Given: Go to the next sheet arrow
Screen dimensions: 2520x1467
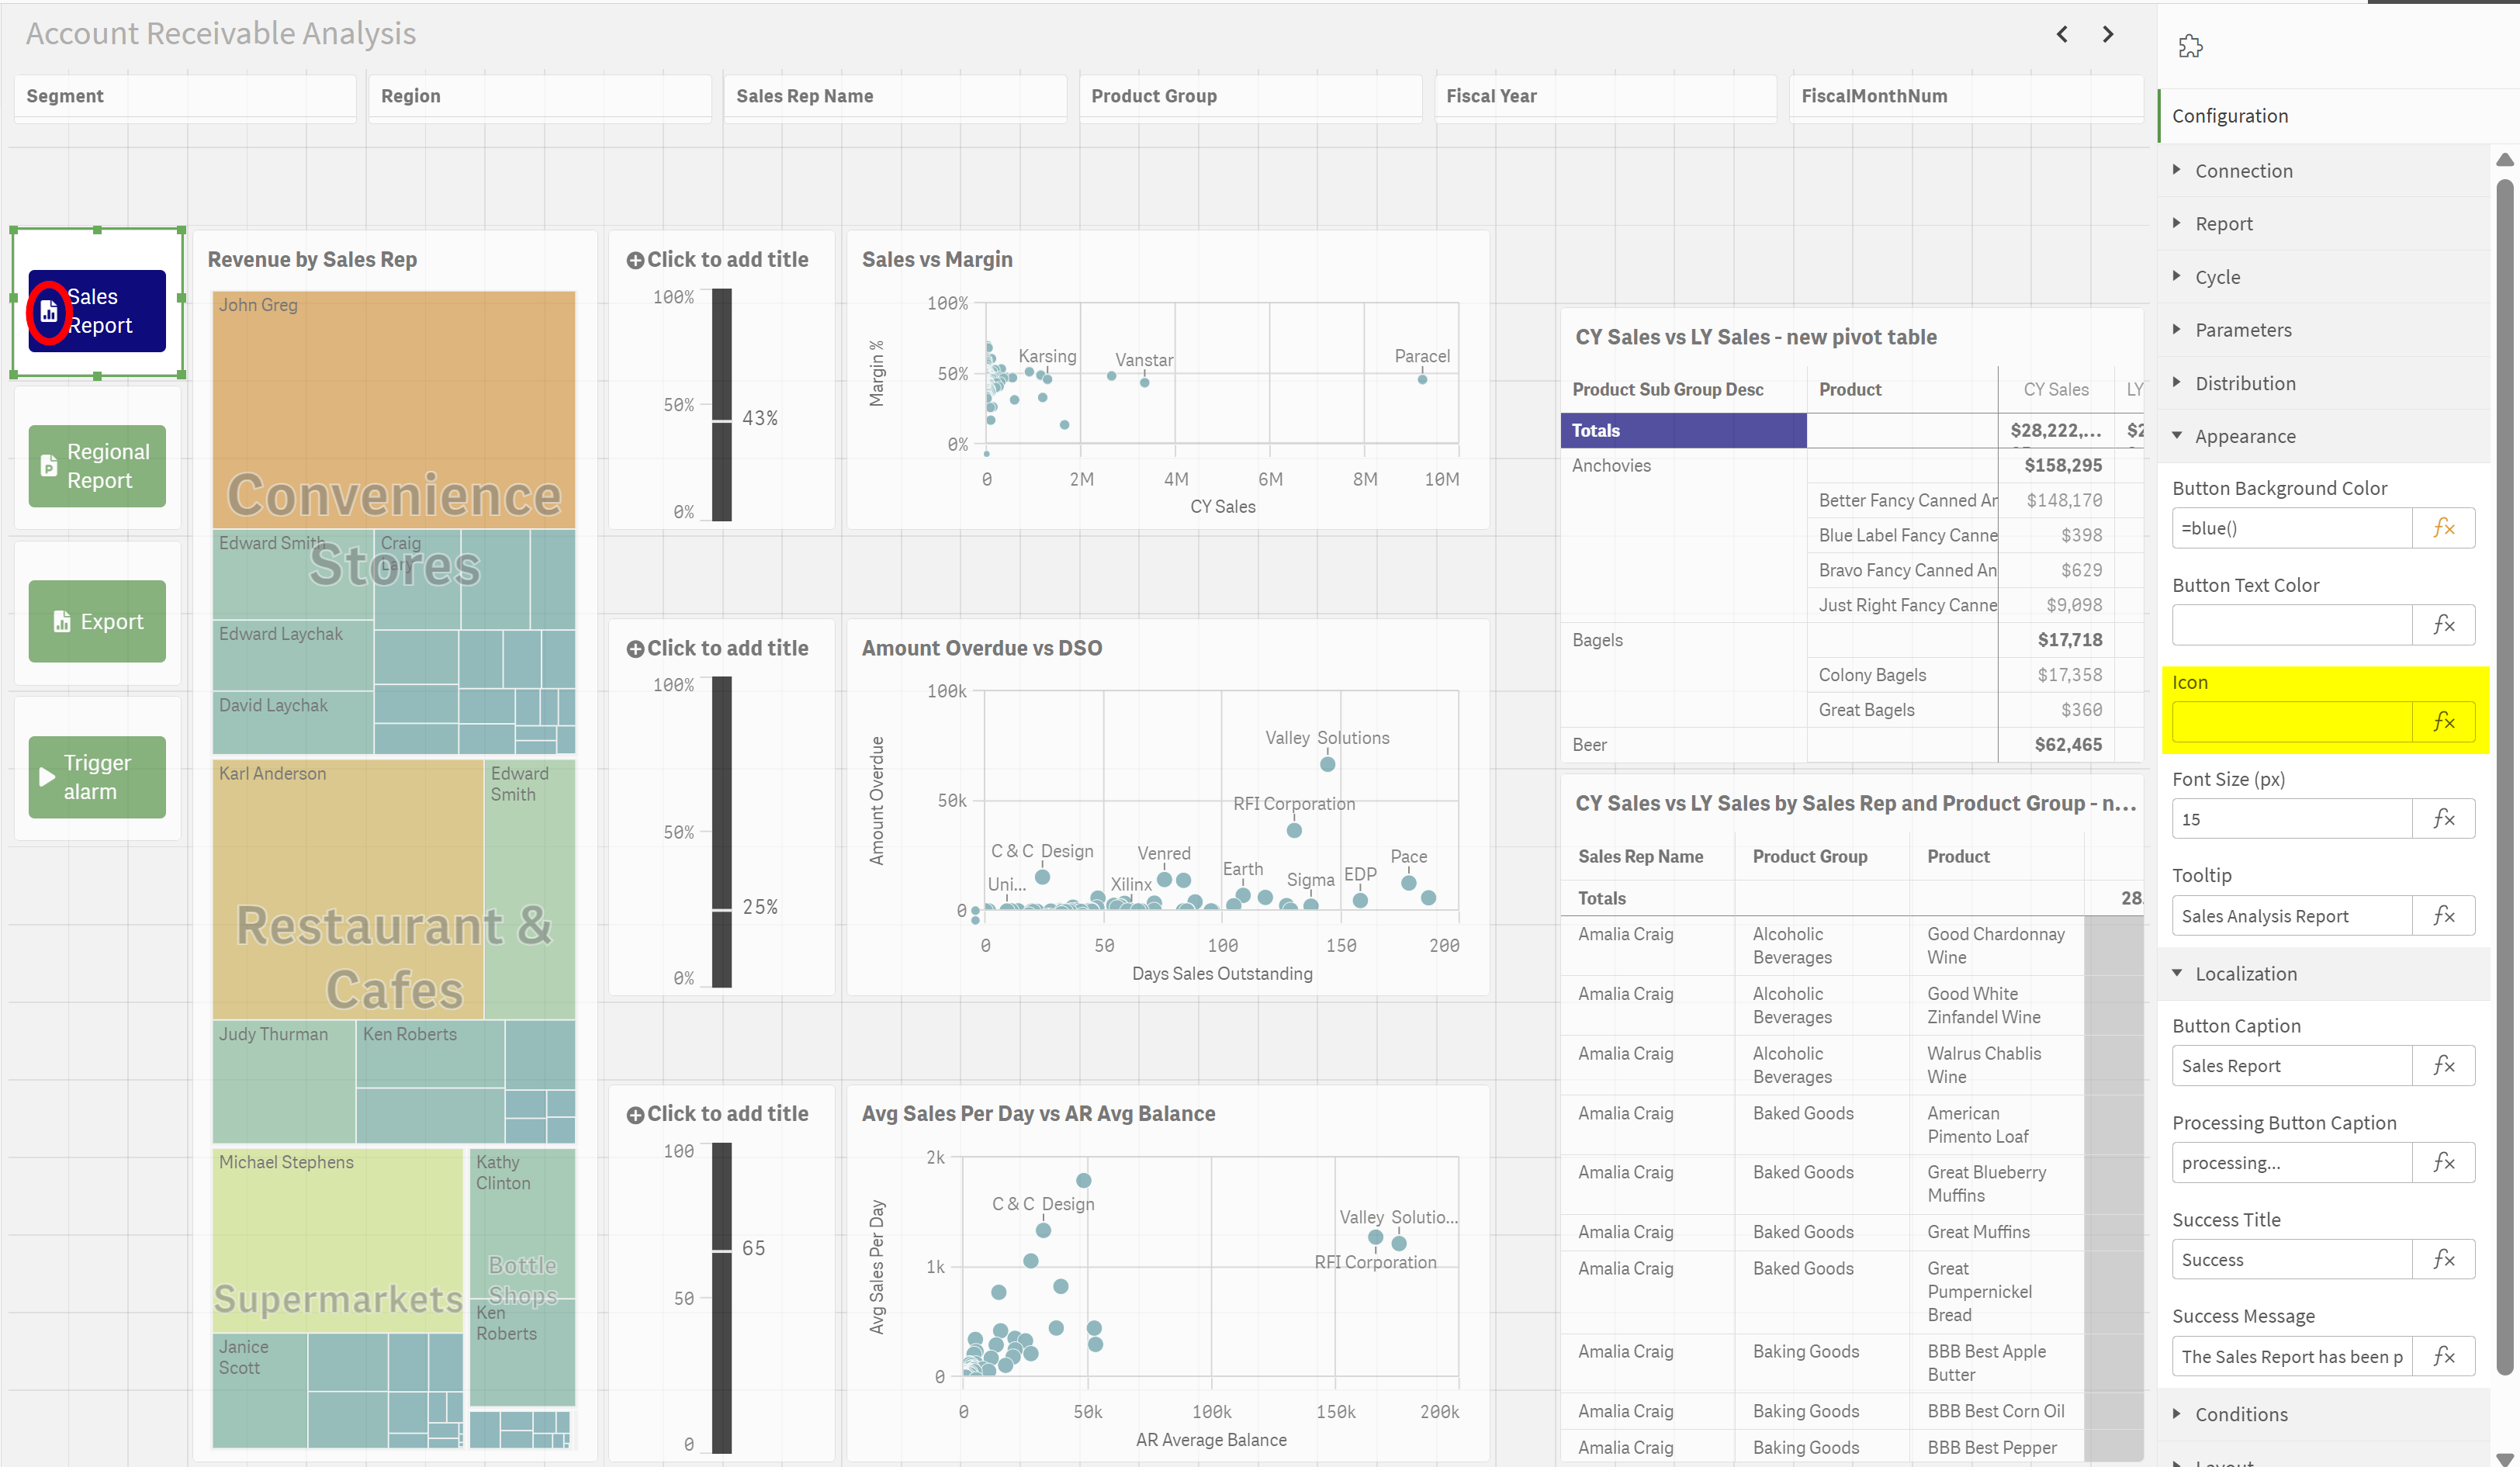Looking at the screenshot, I should (2108, 34).
